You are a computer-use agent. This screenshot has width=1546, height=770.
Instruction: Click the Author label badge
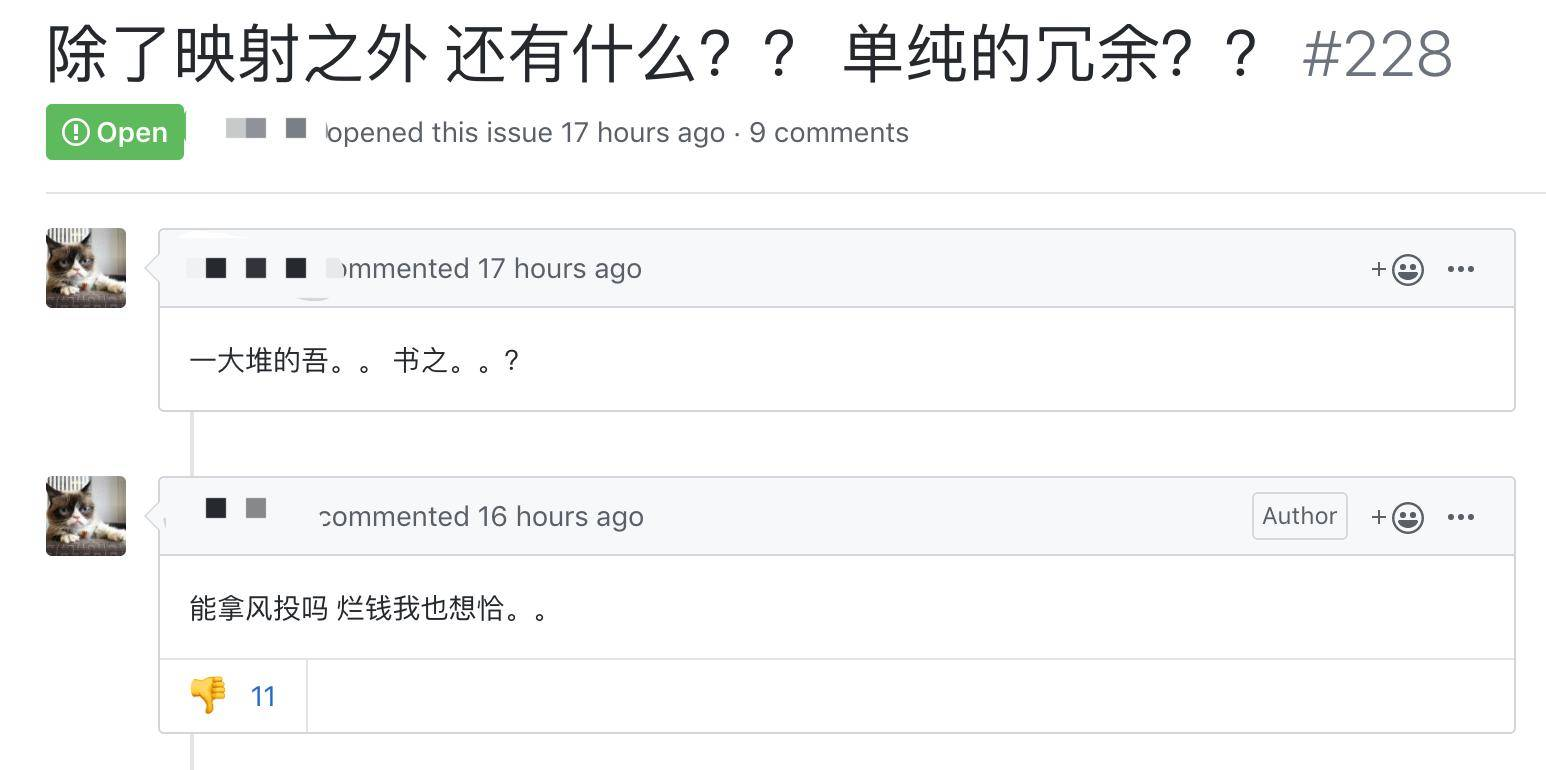[x=1299, y=516]
